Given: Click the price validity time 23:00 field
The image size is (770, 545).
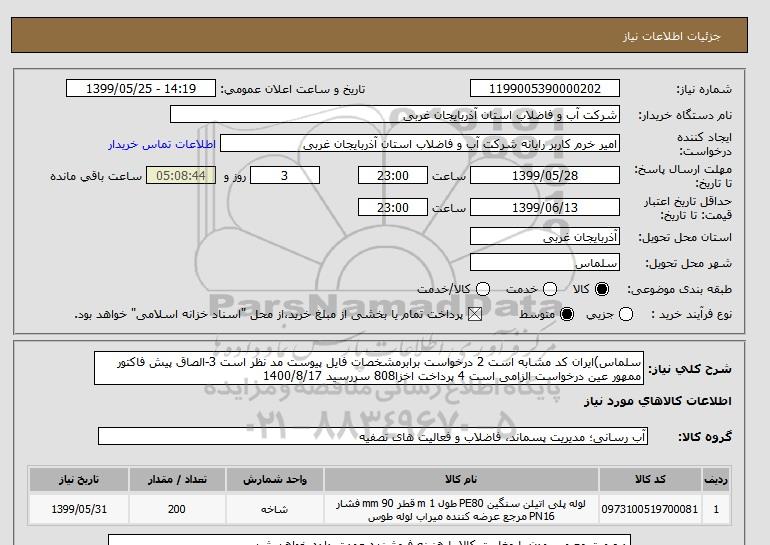Looking at the screenshot, I should tap(393, 207).
